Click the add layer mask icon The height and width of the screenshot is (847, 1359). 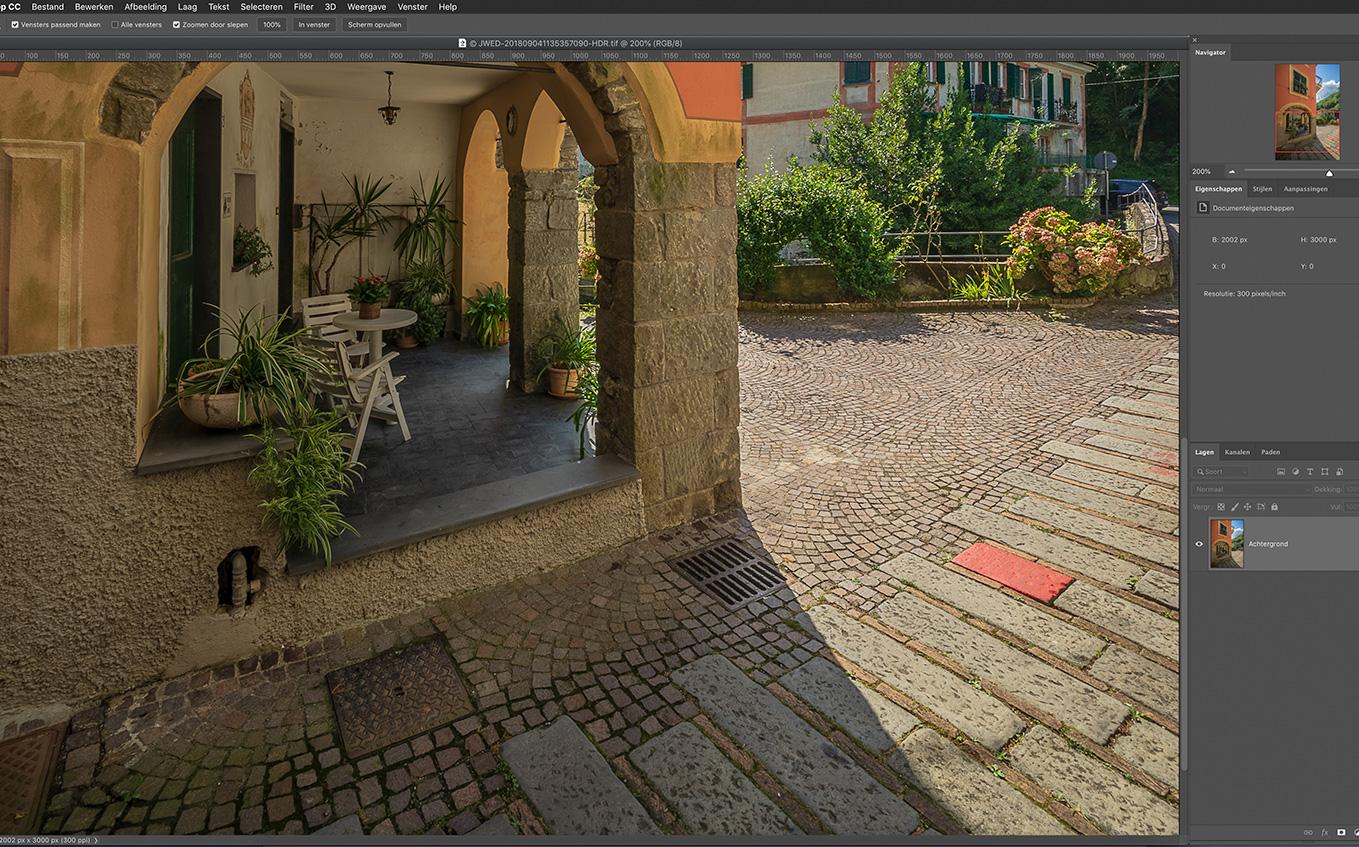(1341, 832)
